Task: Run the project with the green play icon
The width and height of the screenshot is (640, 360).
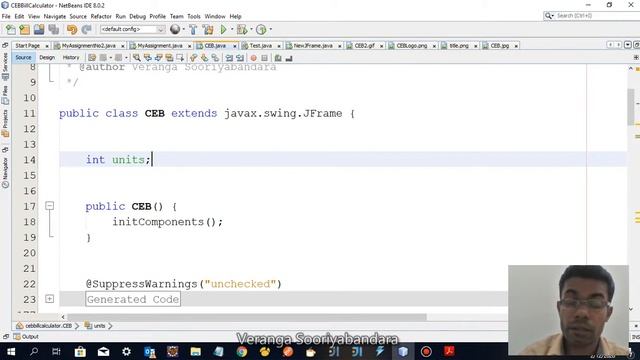Action: [x=223, y=29]
